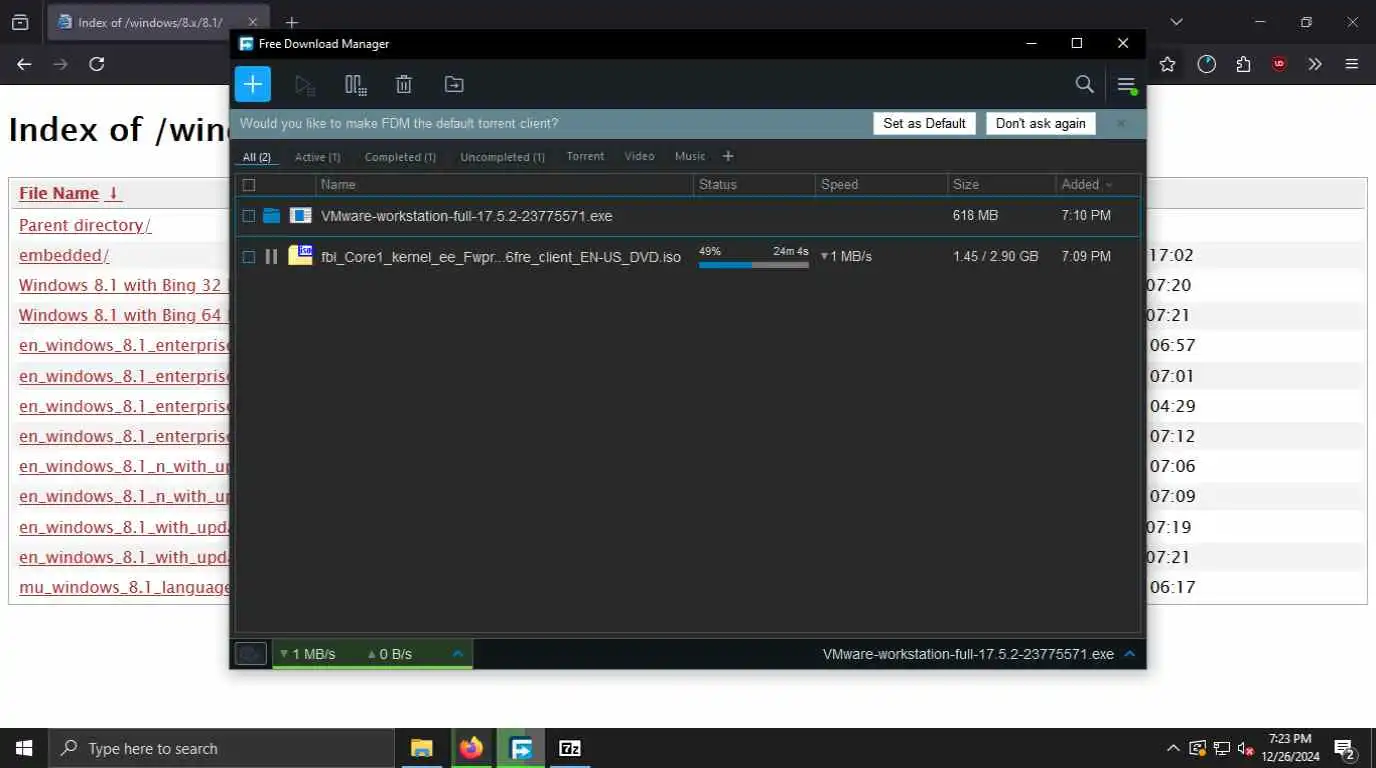Pause the fbl_Core1 ISO download

[x=271, y=257]
